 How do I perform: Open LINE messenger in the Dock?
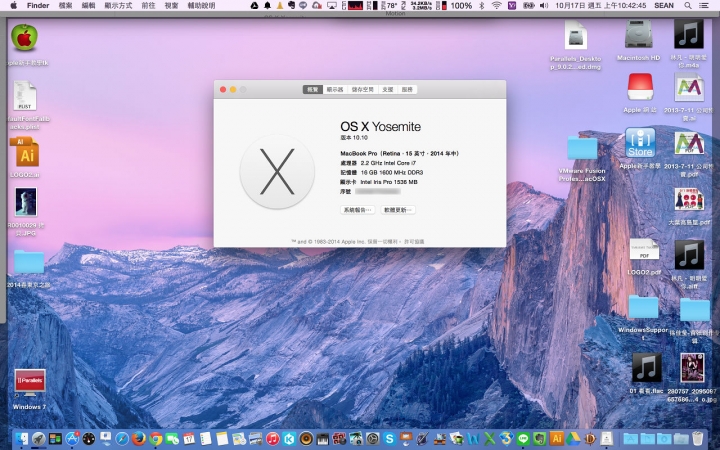pyautogui.click(x=523, y=439)
